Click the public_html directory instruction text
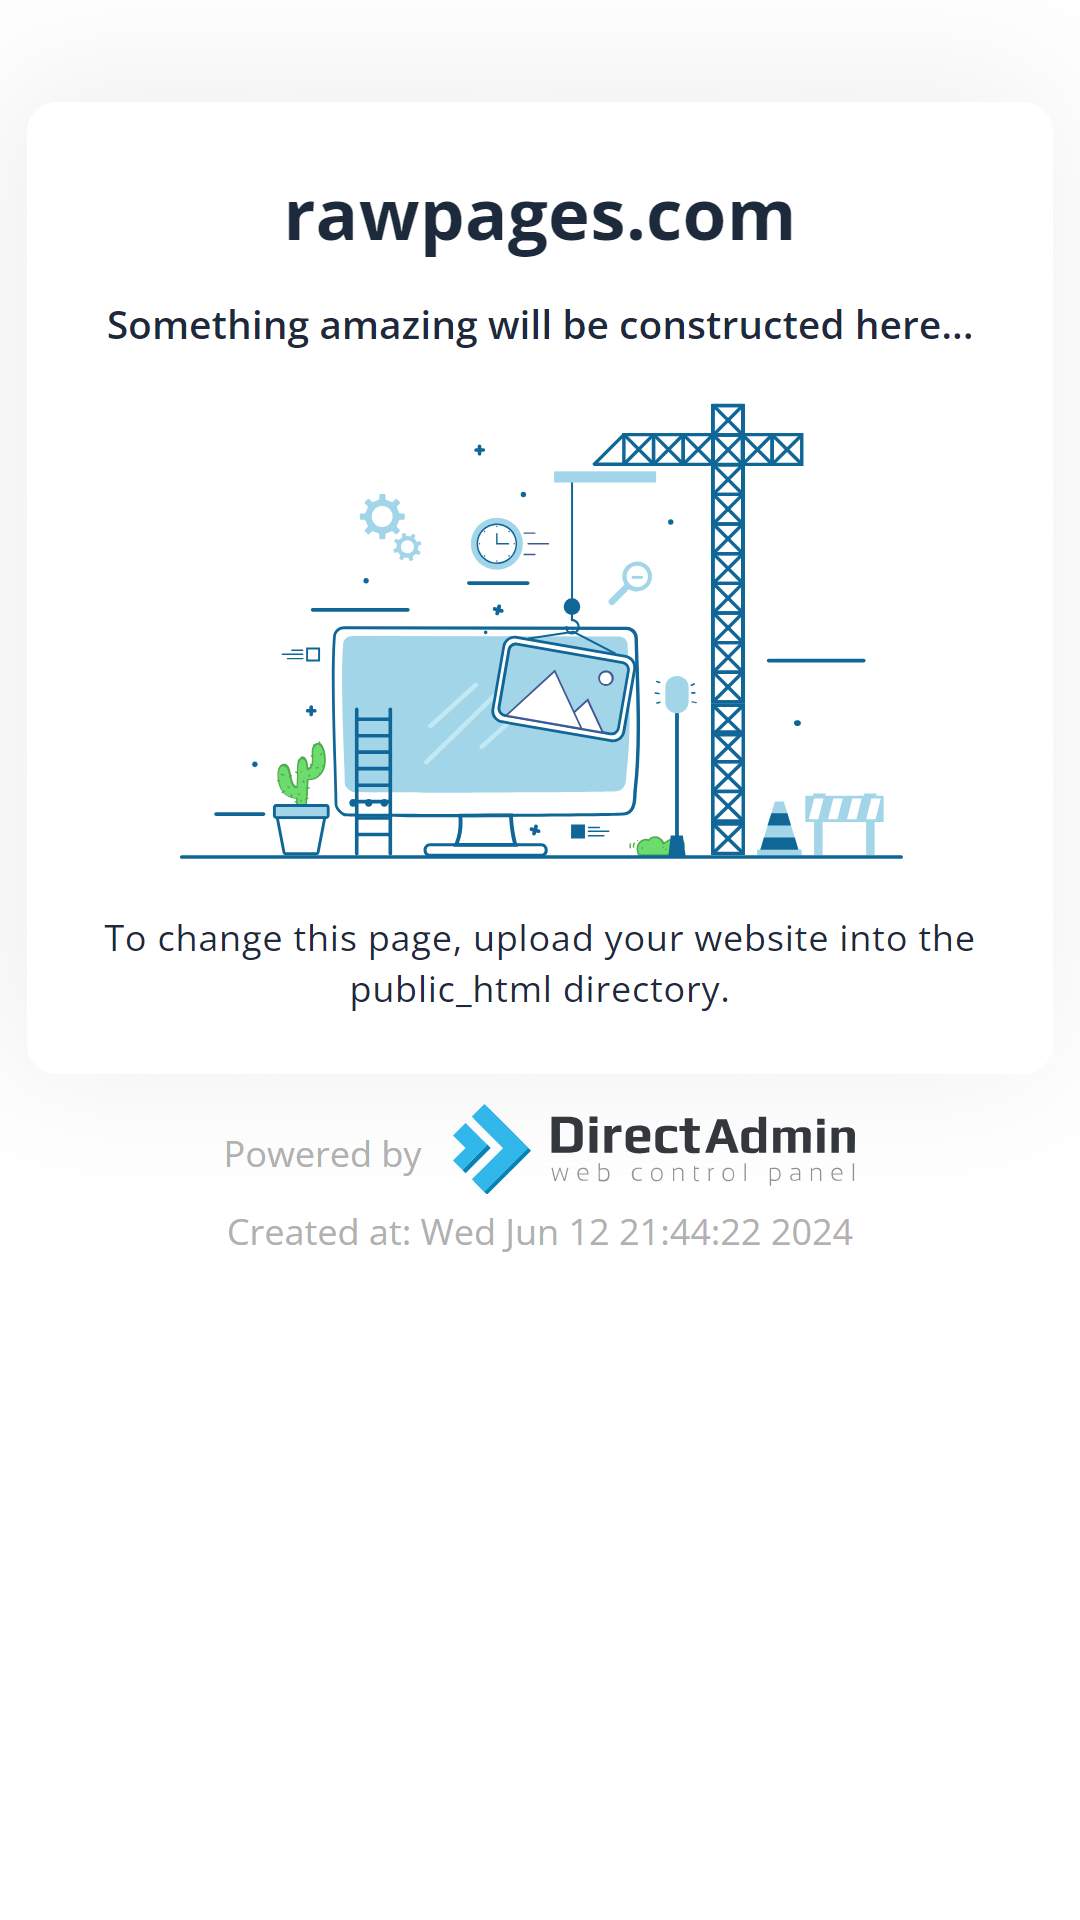 point(540,964)
